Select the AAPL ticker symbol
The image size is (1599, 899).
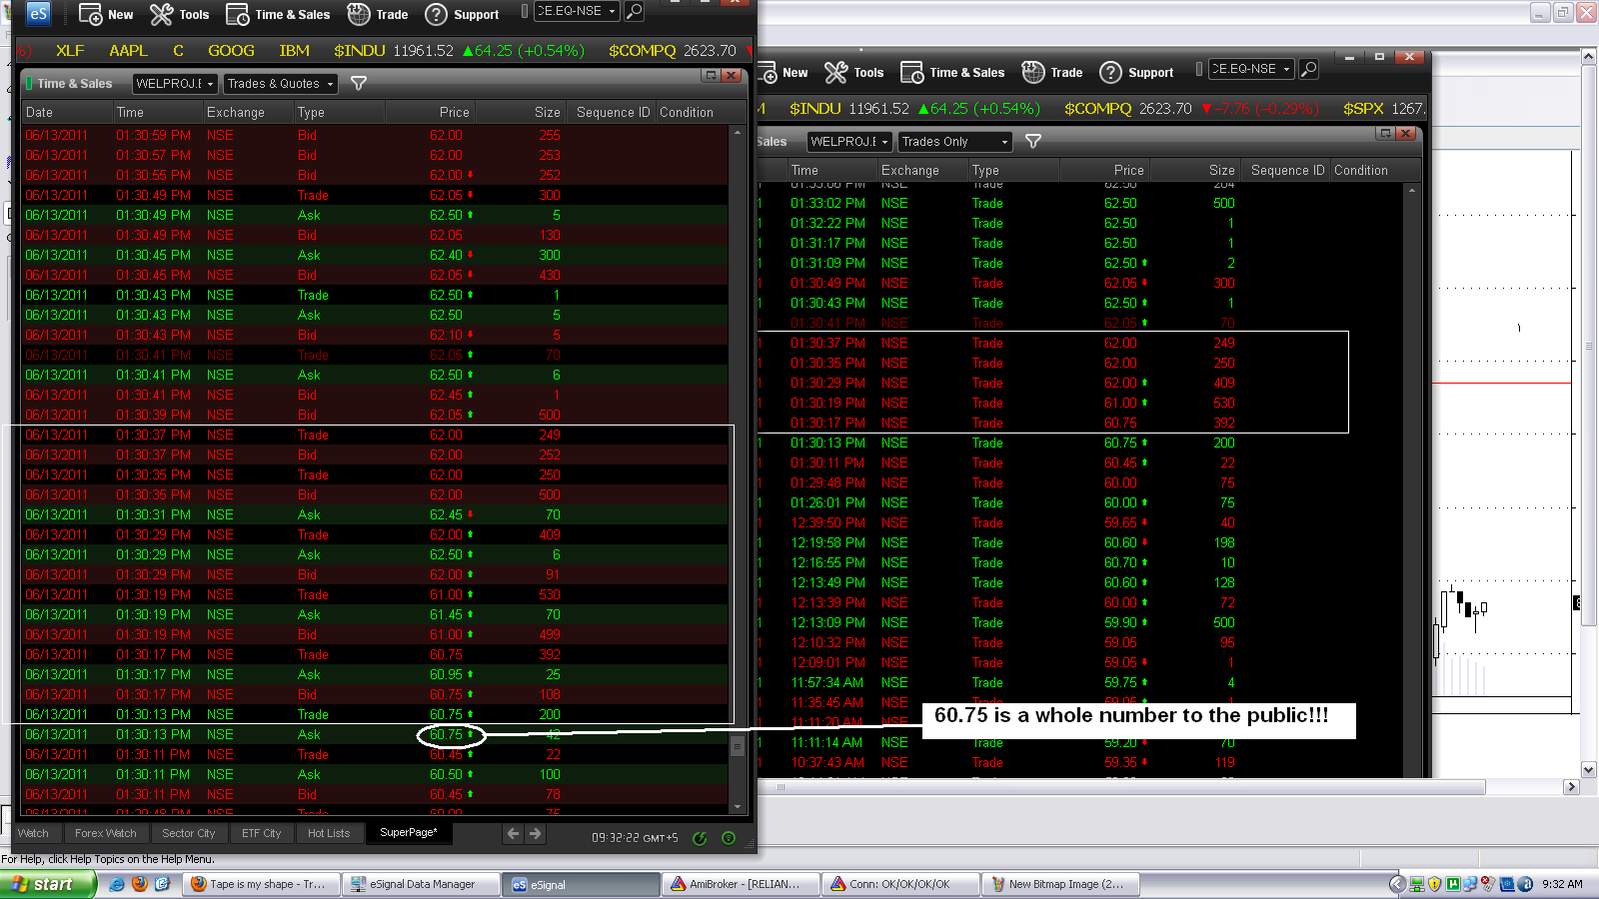click(x=128, y=51)
